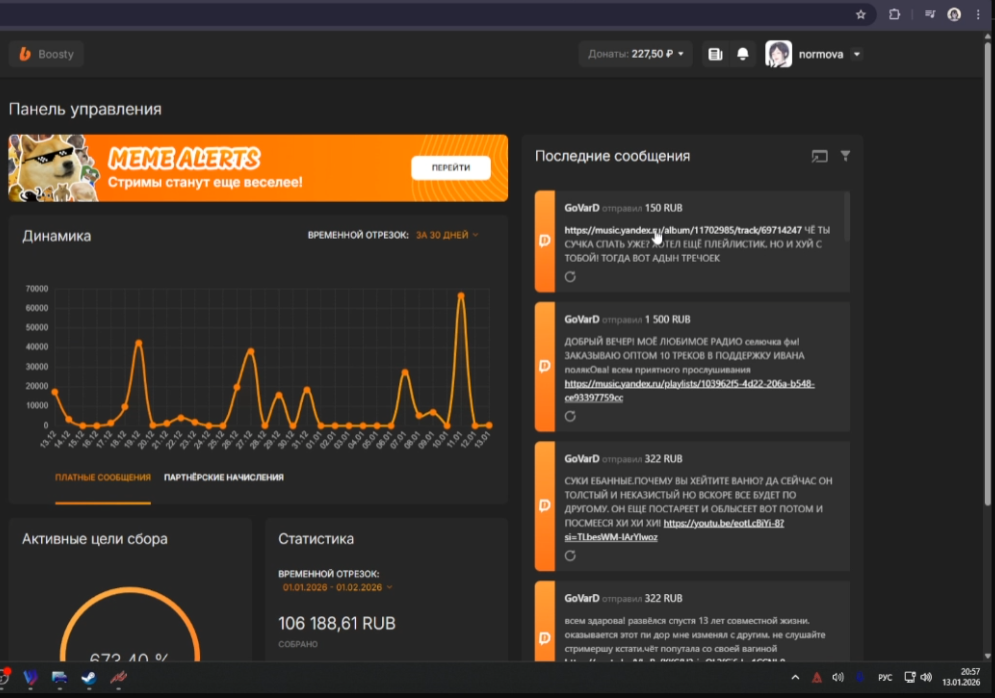
Task: Click the chart peak point at 11.01
Action: click(461, 296)
